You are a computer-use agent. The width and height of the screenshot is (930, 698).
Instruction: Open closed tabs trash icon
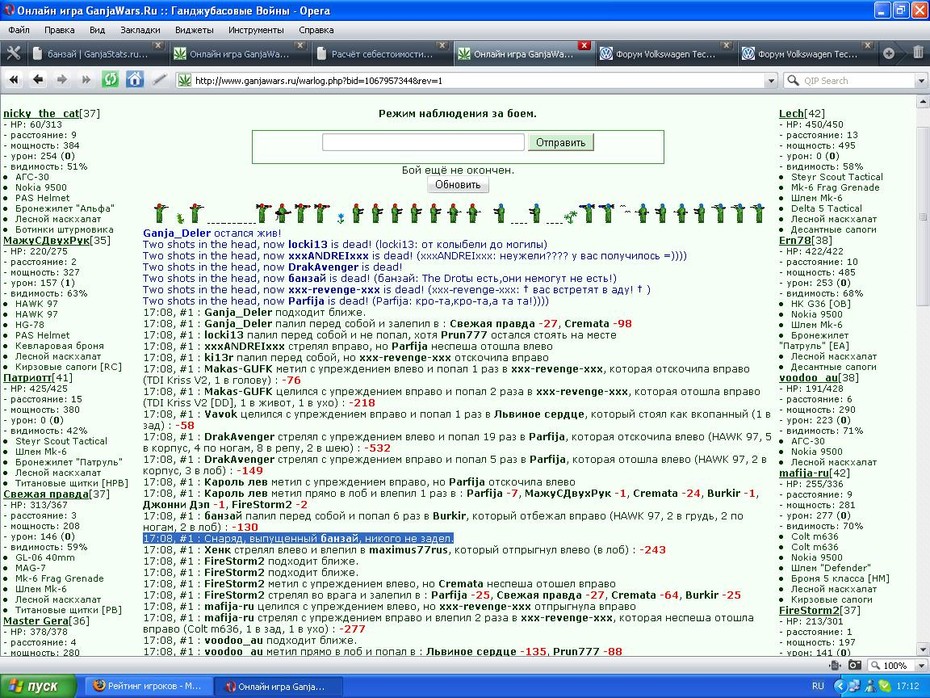[x=918, y=53]
